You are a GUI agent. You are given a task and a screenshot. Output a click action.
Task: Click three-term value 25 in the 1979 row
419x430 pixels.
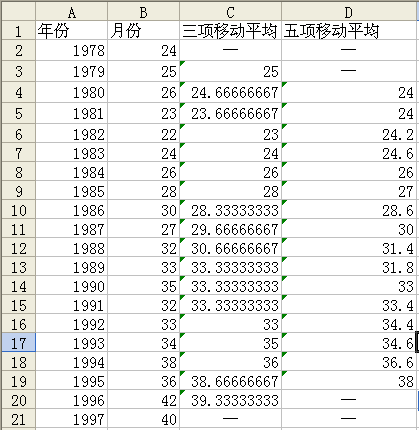[x=230, y=71]
